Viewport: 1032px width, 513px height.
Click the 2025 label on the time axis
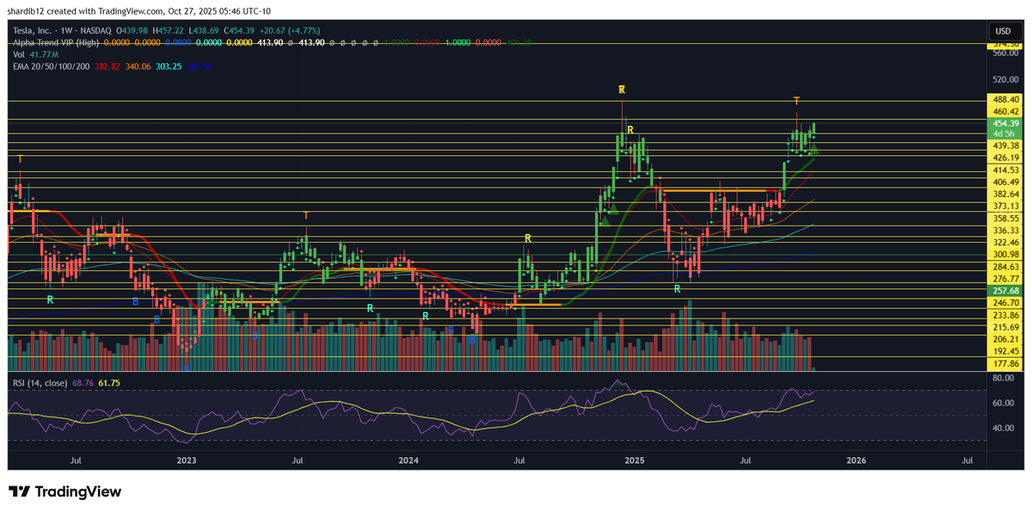pyautogui.click(x=633, y=461)
